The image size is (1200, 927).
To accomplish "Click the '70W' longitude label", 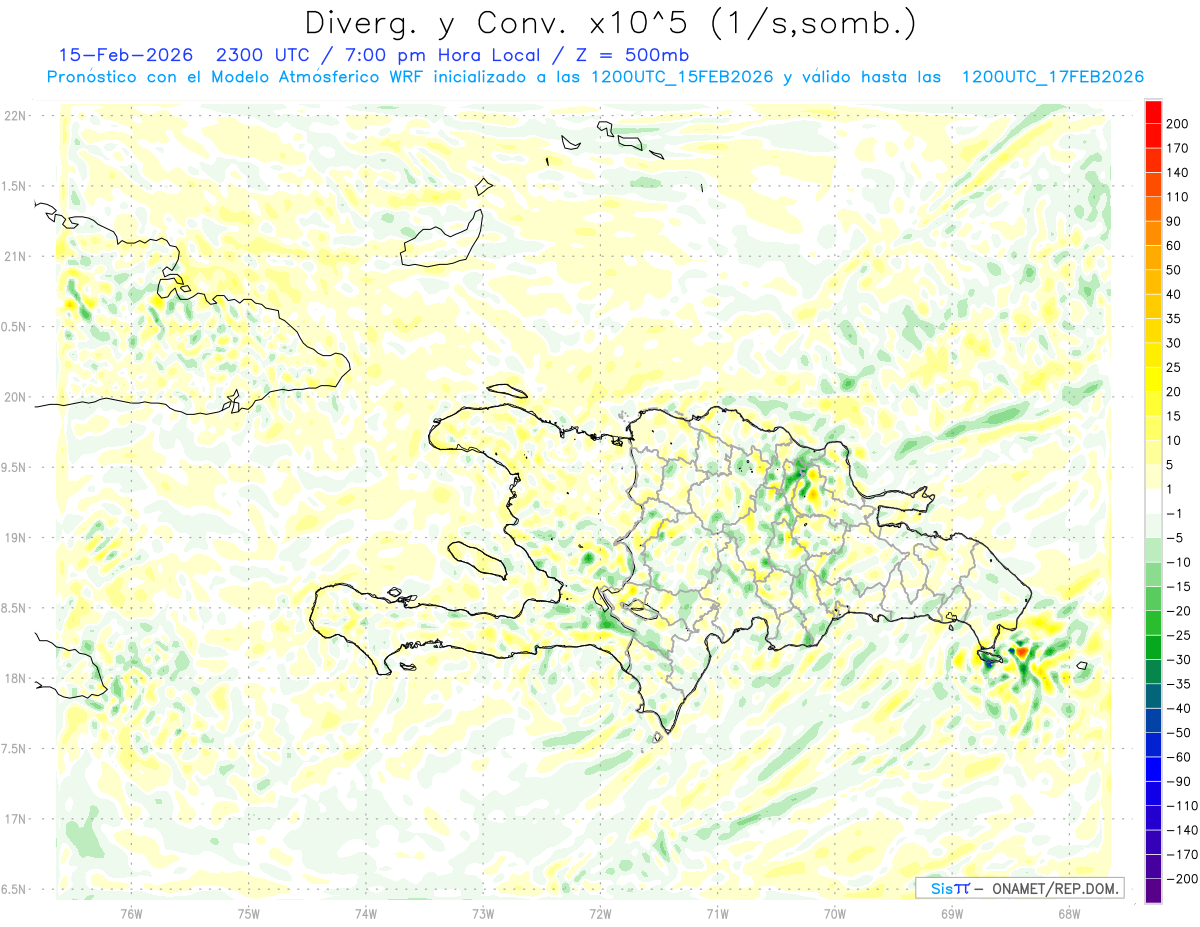I will click(x=835, y=914).
